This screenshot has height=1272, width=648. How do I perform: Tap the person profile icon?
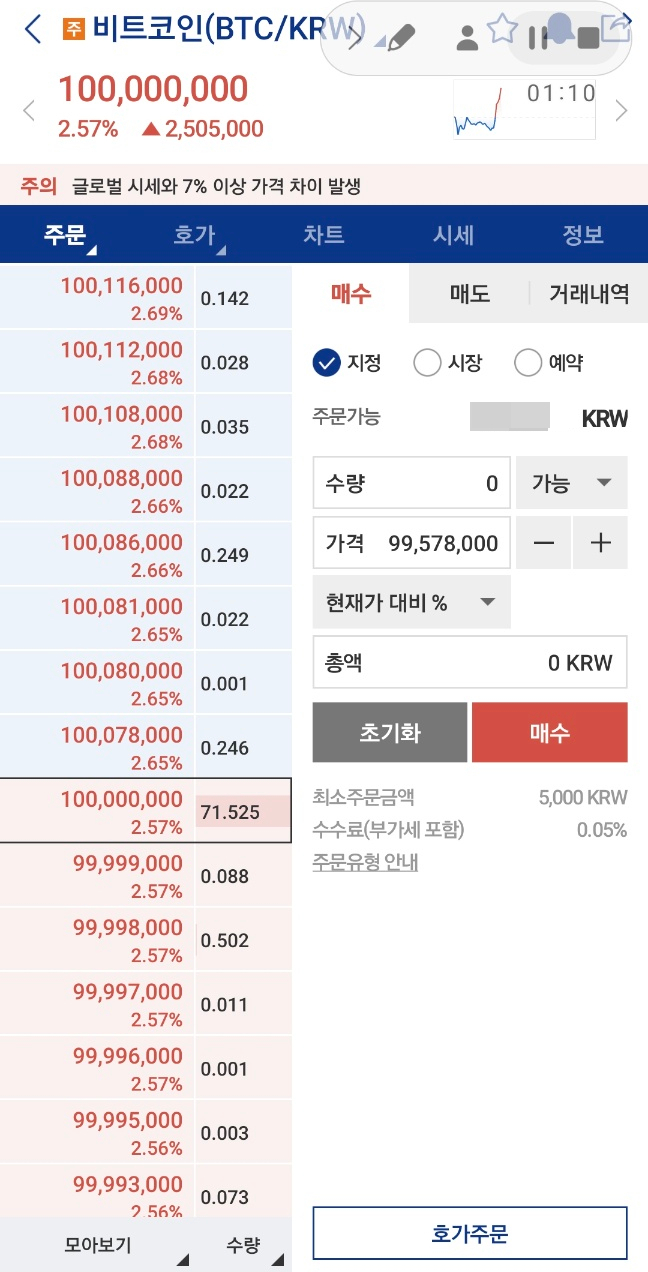pyautogui.click(x=466, y=39)
